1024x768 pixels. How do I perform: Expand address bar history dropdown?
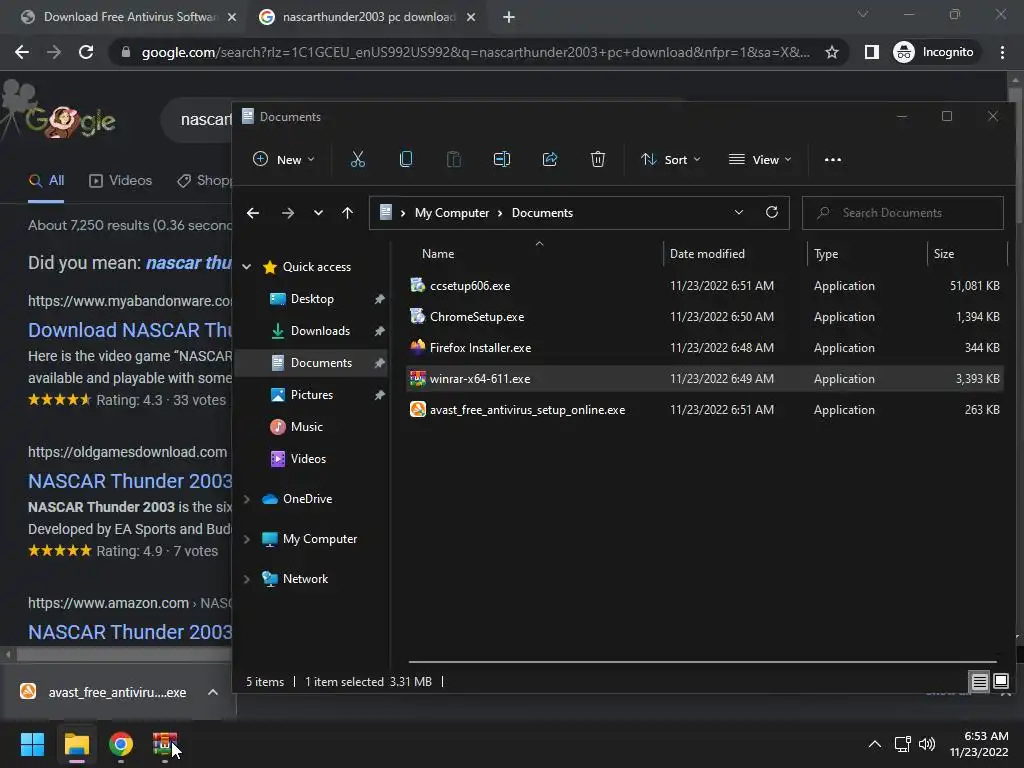point(739,212)
